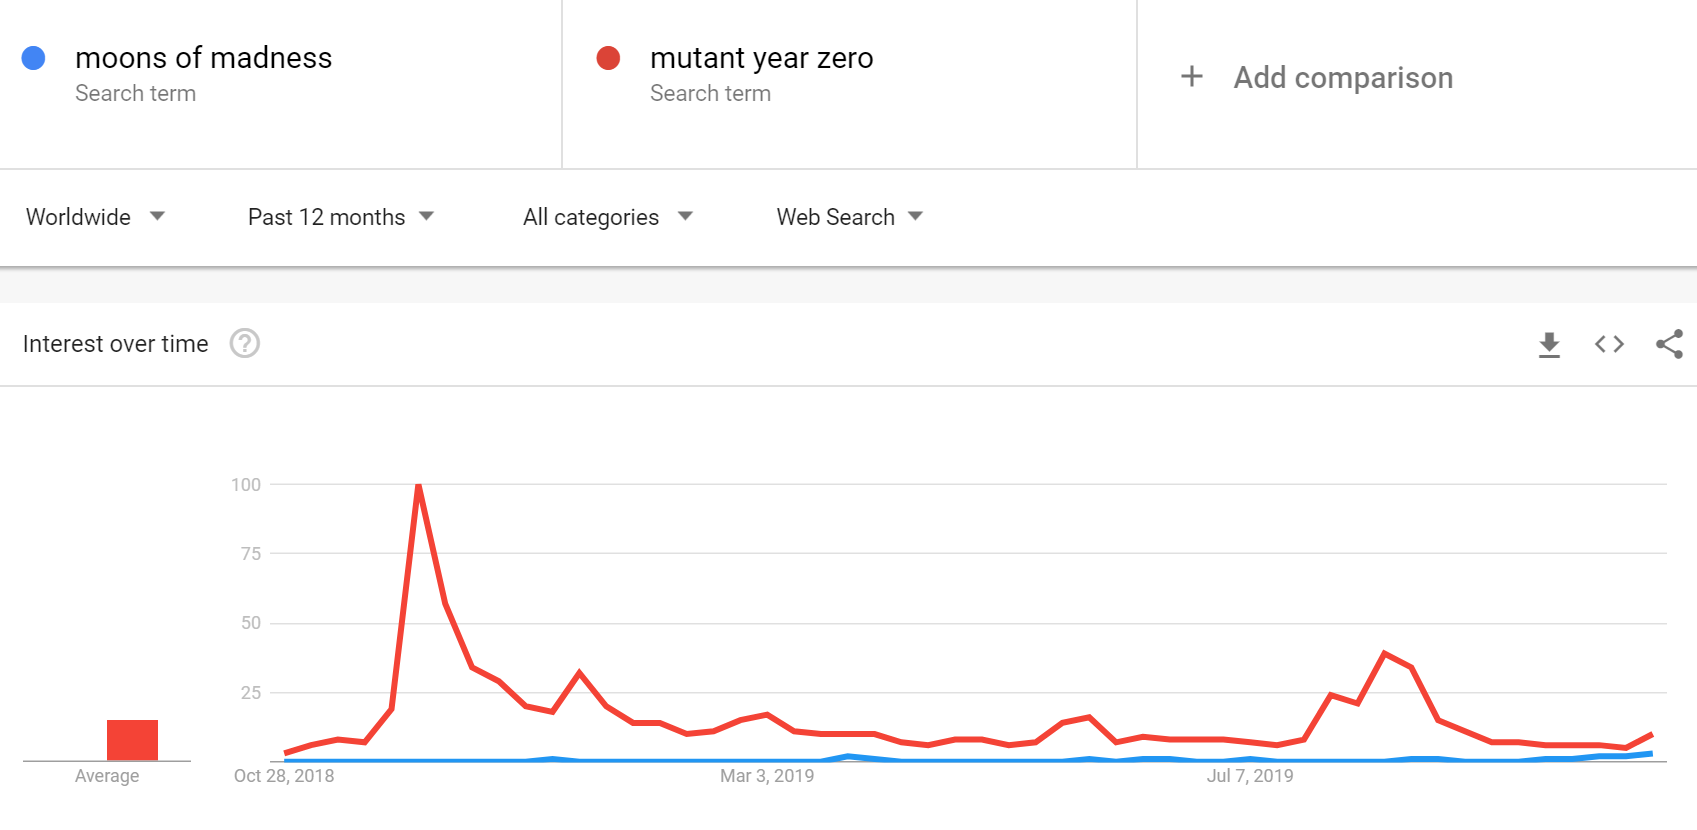Screen dimensions: 1697x830
Task: Open the Past 12 months time range dropdown
Action: pos(341,217)
